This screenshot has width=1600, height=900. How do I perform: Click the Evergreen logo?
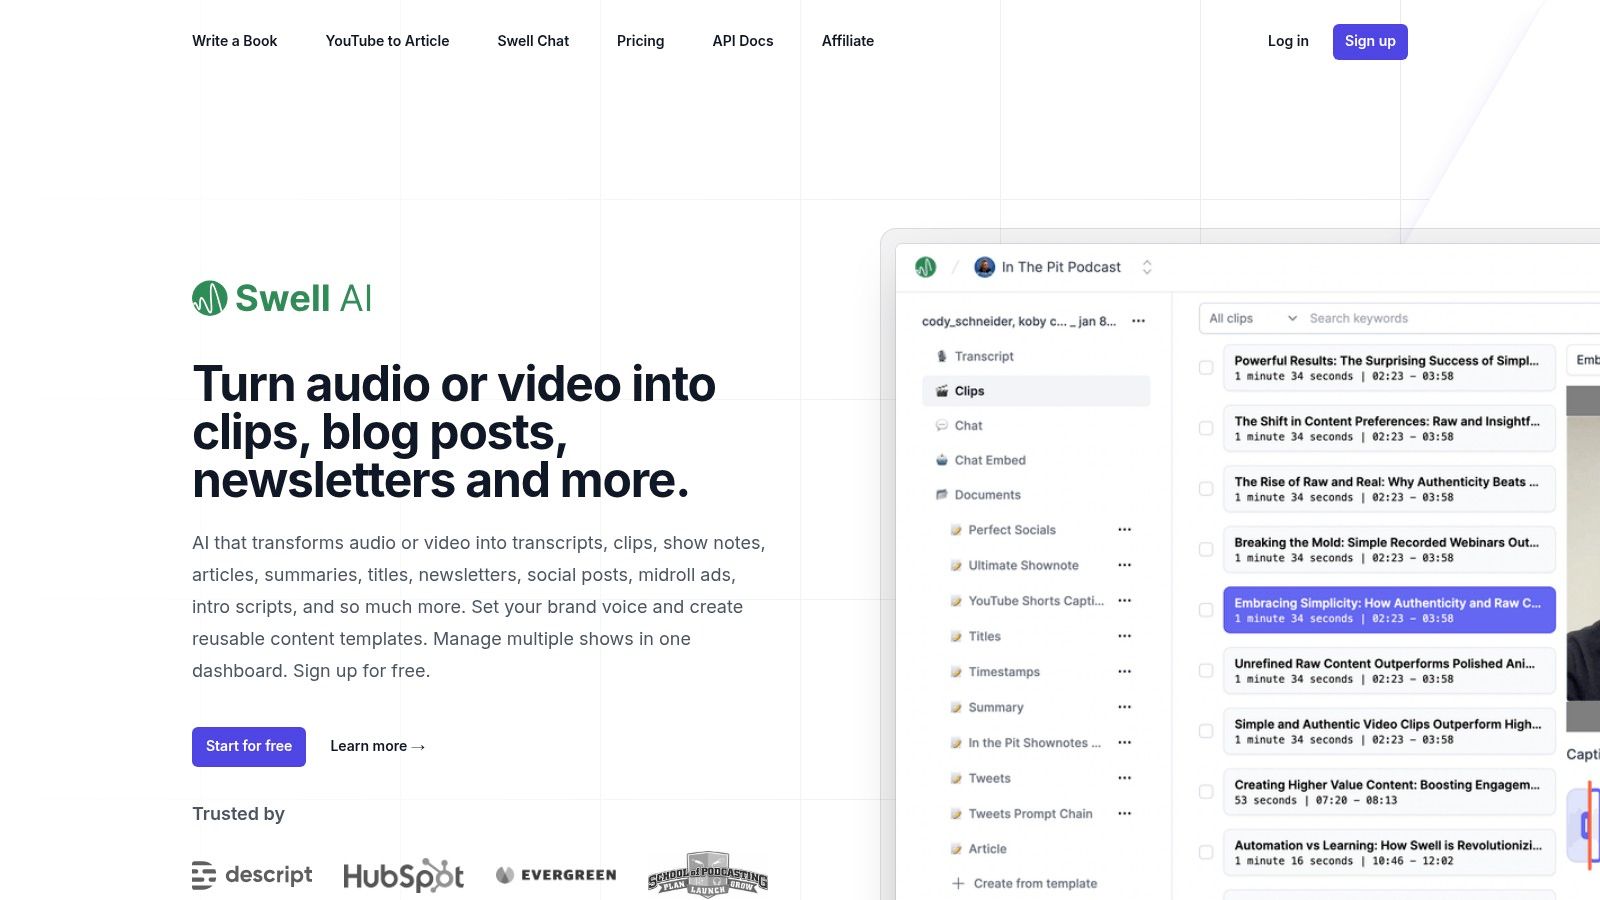556,875
